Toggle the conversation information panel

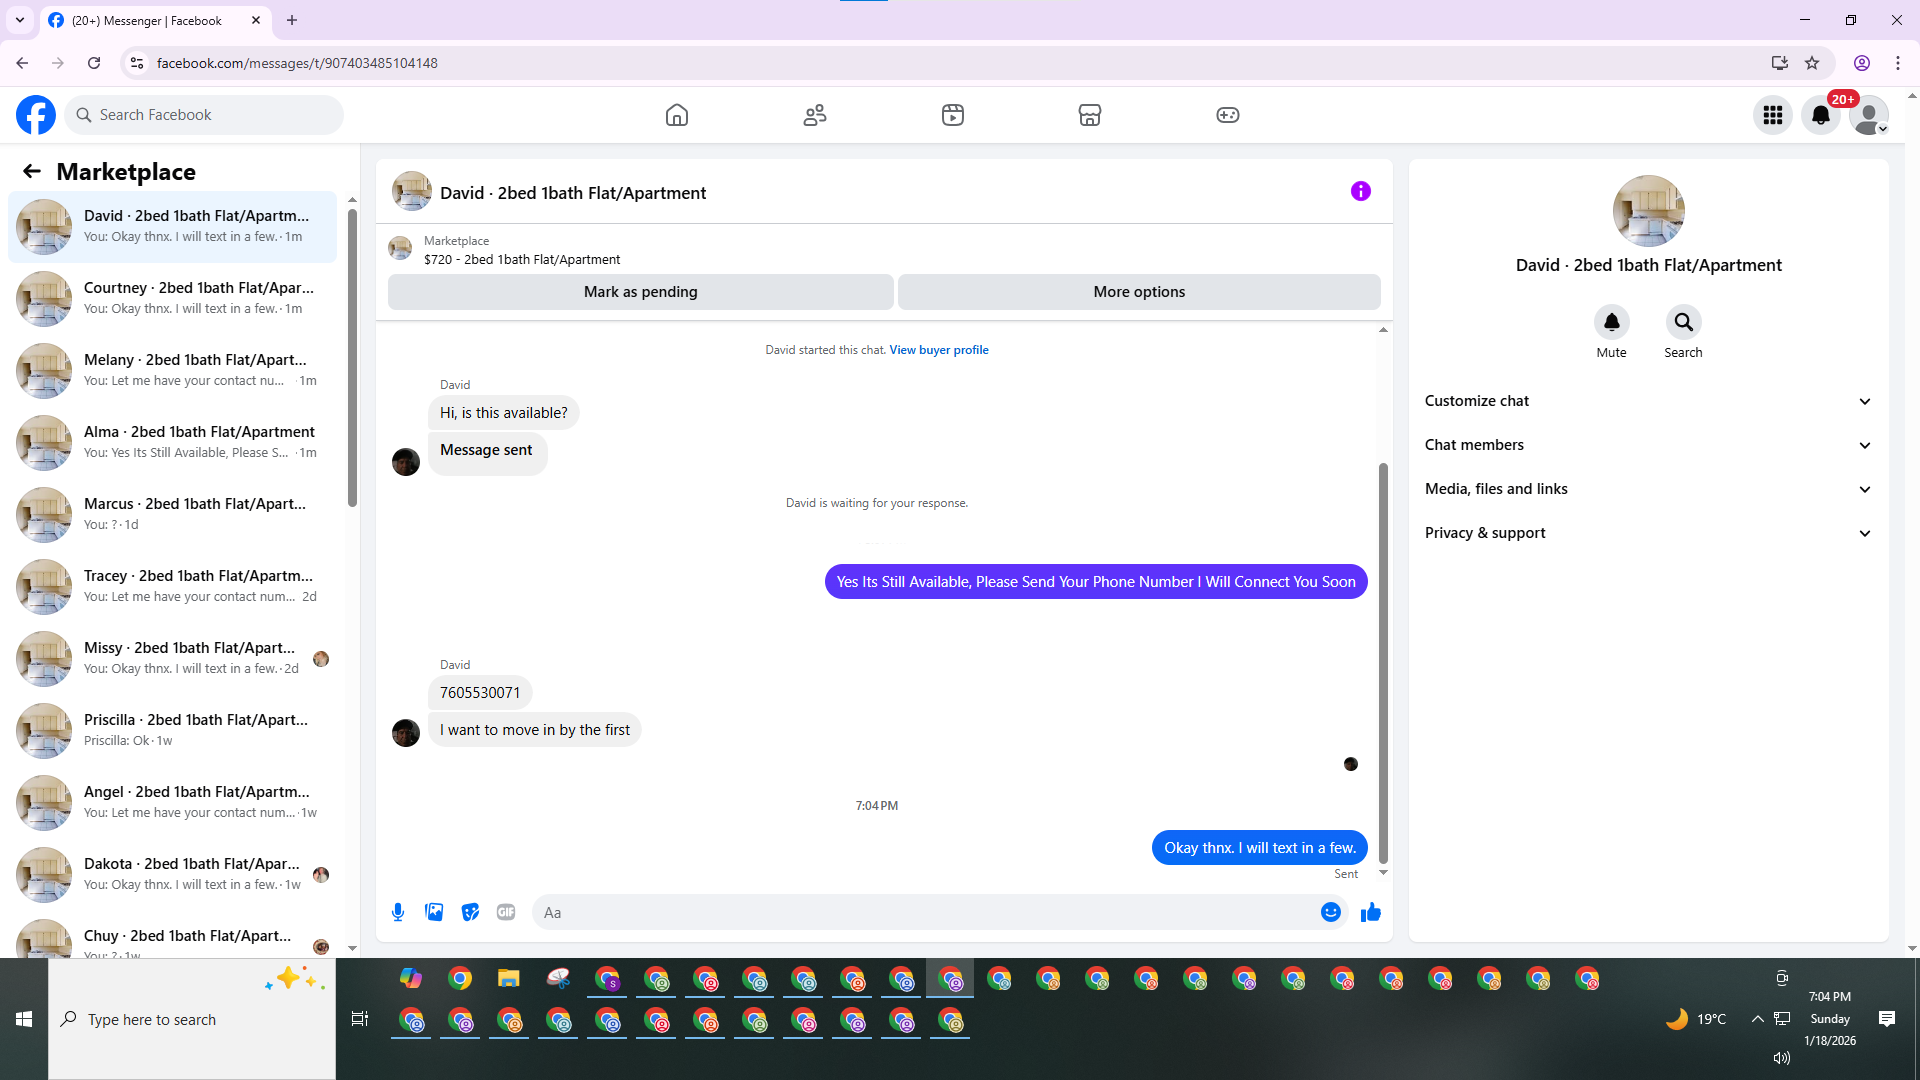[1360, 191]
